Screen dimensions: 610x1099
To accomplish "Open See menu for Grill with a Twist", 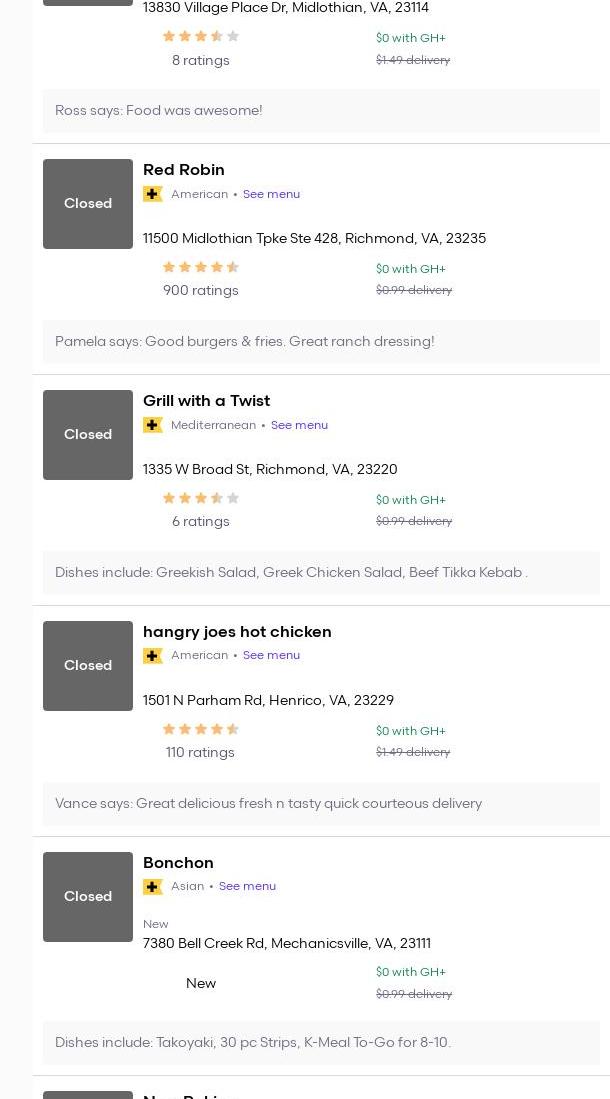I will click(x=299, y=425).
